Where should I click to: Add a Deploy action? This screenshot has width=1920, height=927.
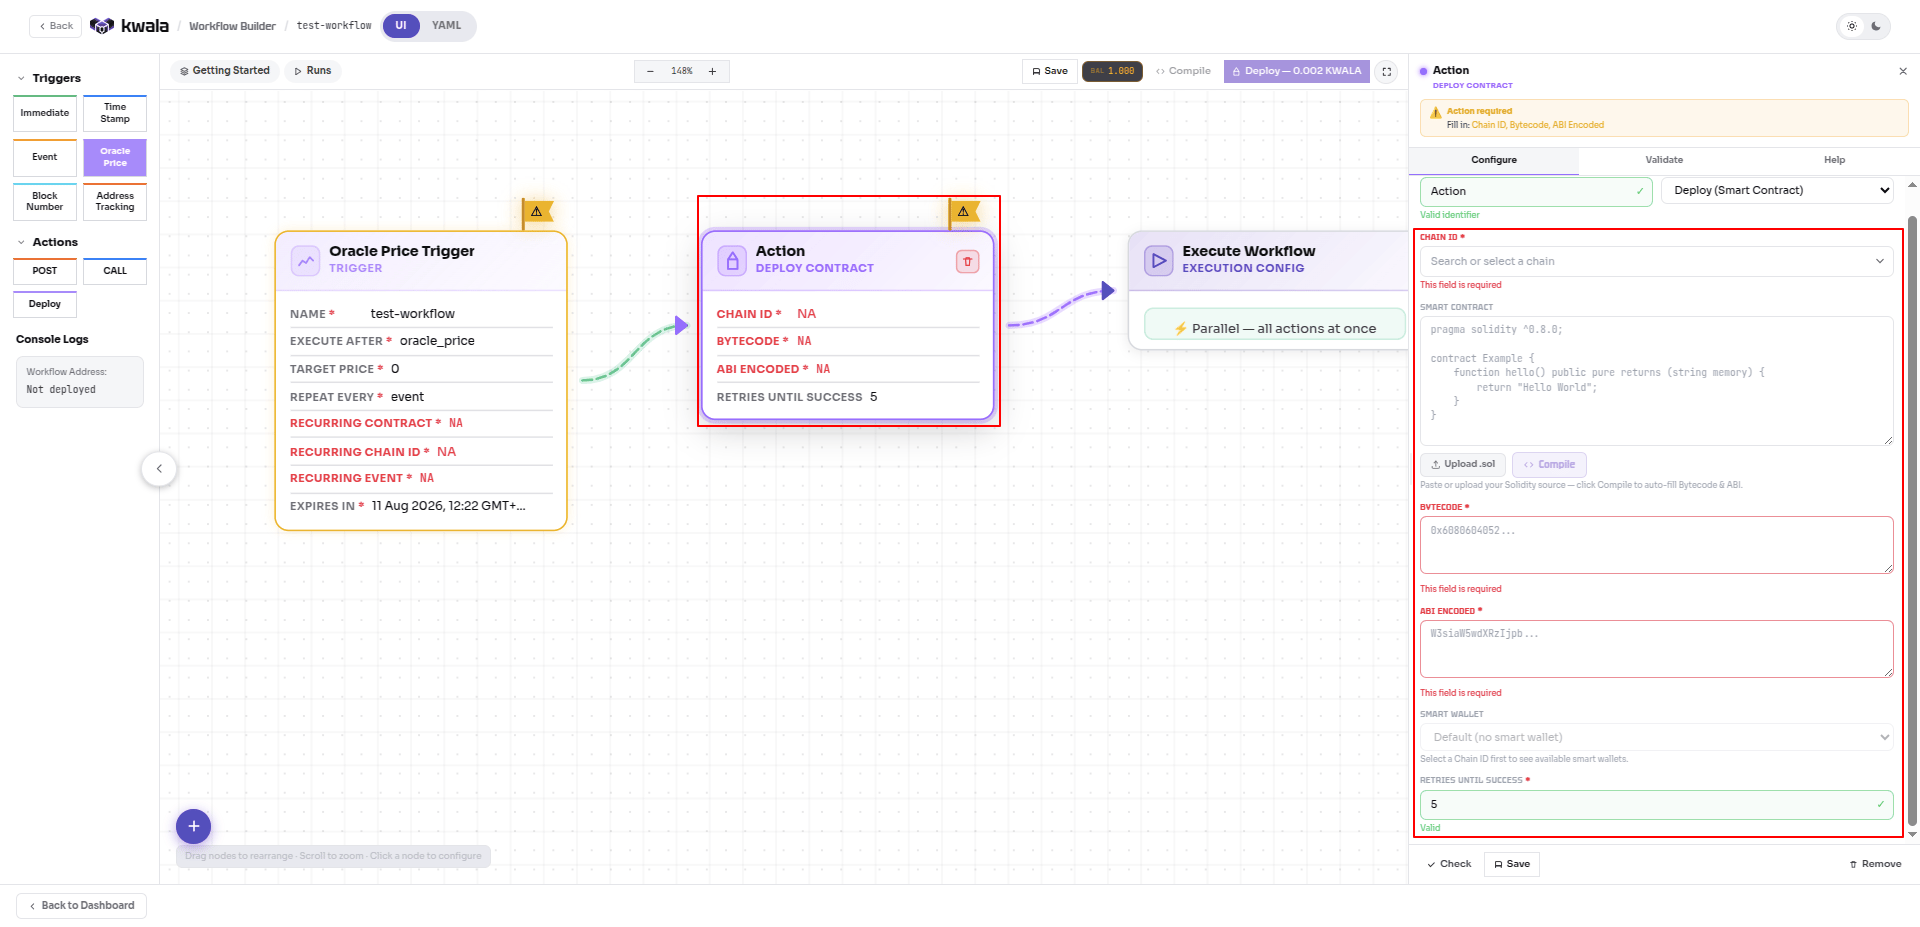(x=45, y=304)
